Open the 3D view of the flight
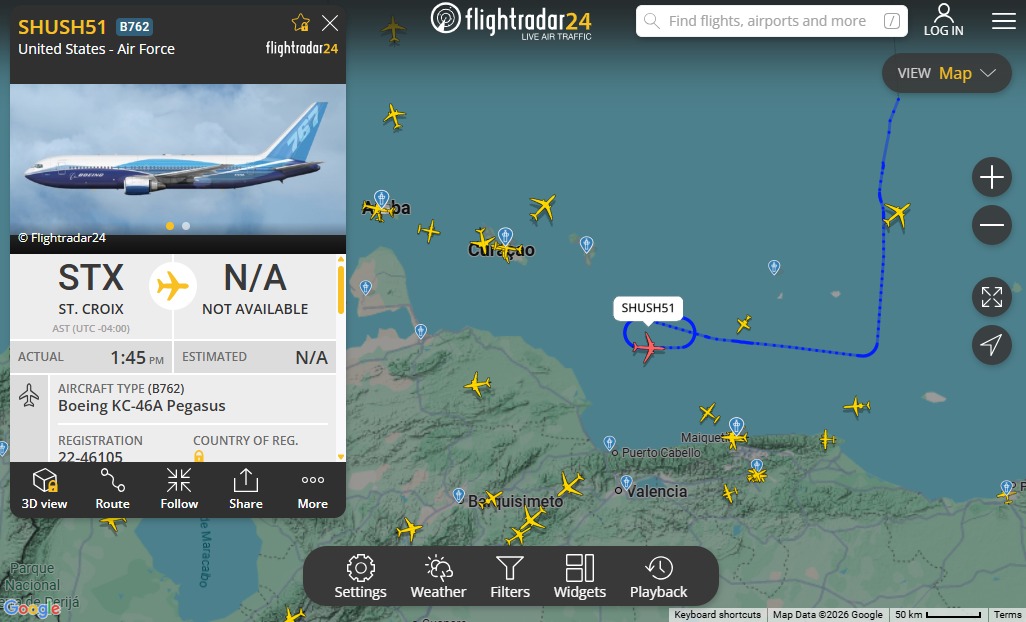Image resolution: width=1026 pixels, height=622 pixels. 44,489
